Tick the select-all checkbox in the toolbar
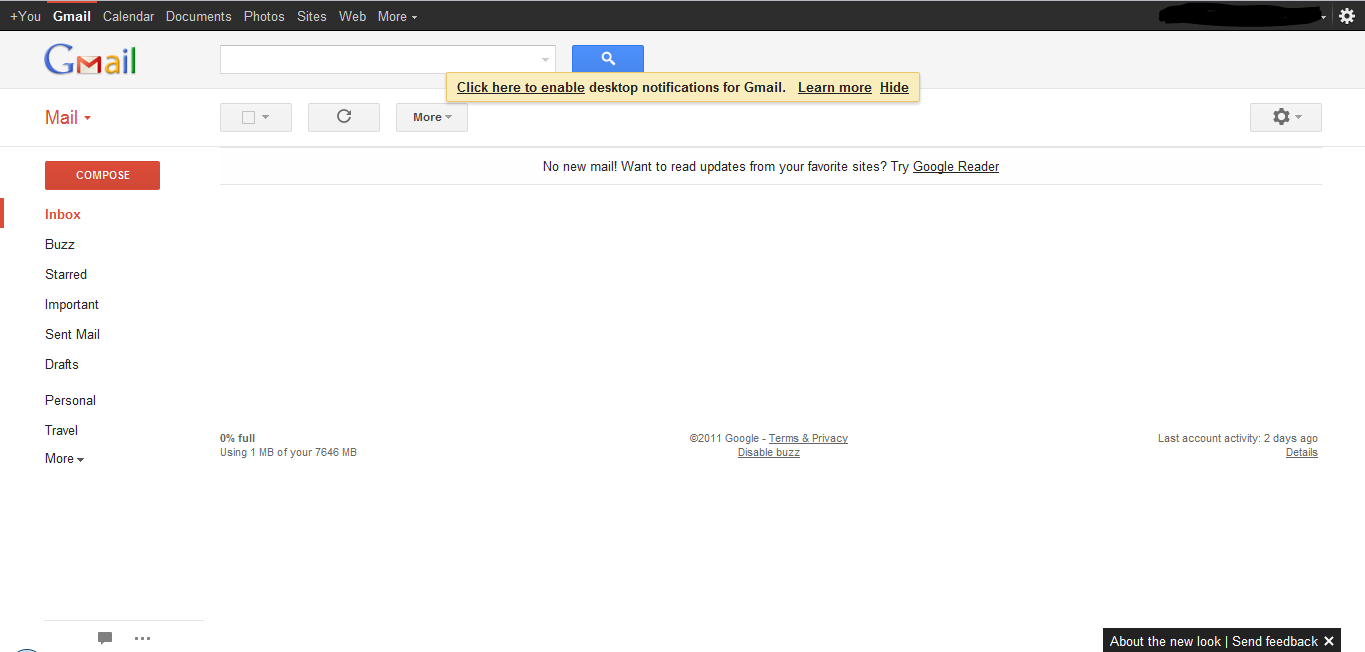 (x=249, y=117)
